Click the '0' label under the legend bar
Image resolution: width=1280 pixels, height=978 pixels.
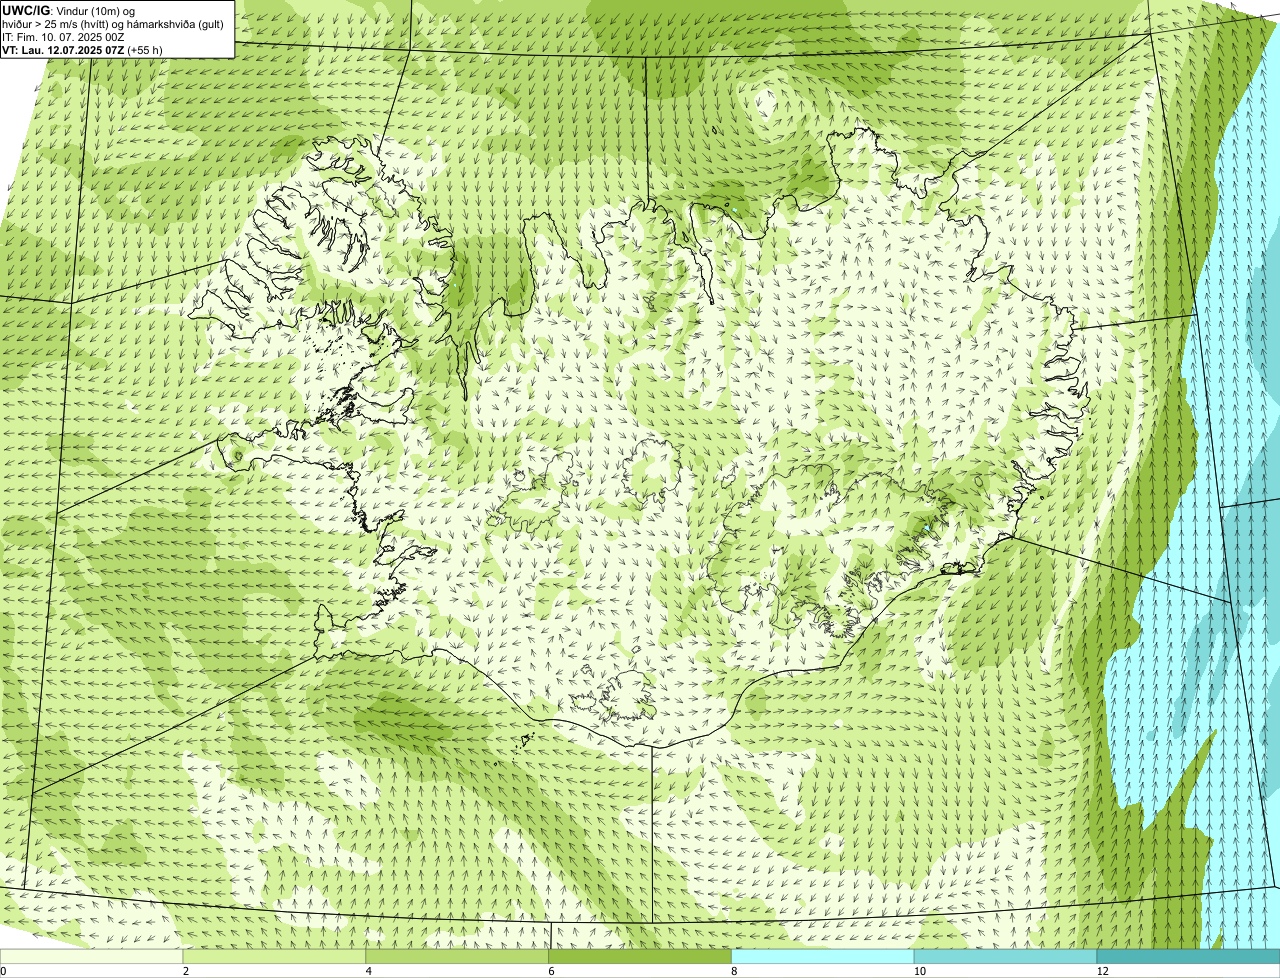point(3,971)
